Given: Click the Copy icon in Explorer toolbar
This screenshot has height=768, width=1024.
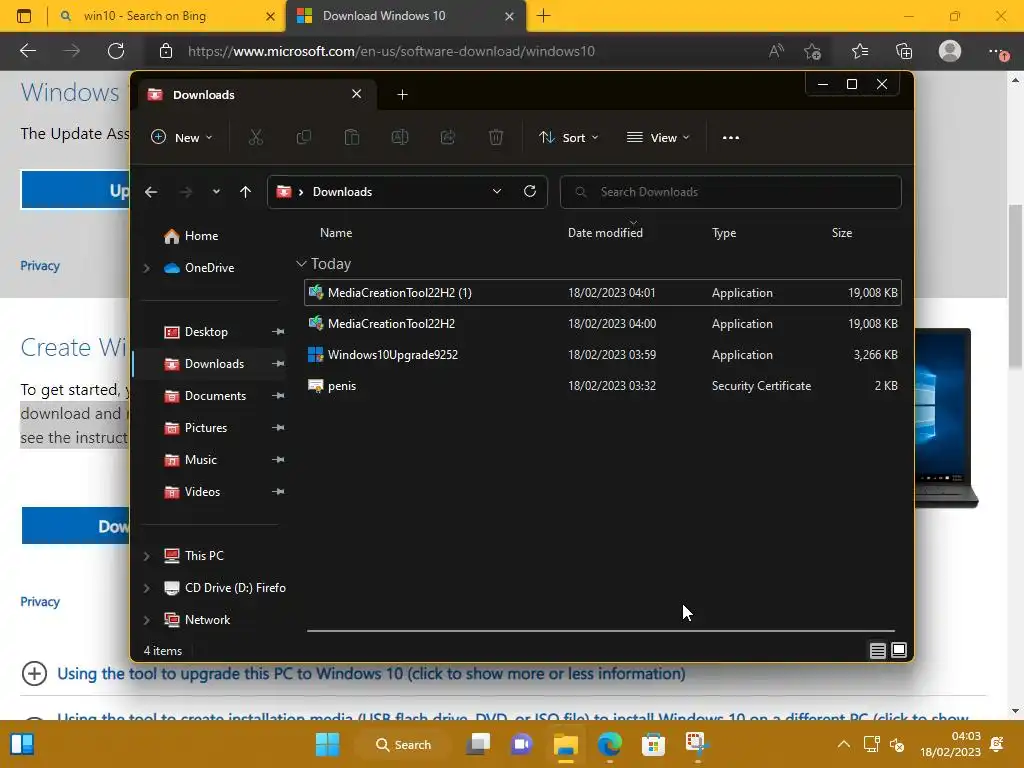Looking at the screenshot, I should coord(304,137).
